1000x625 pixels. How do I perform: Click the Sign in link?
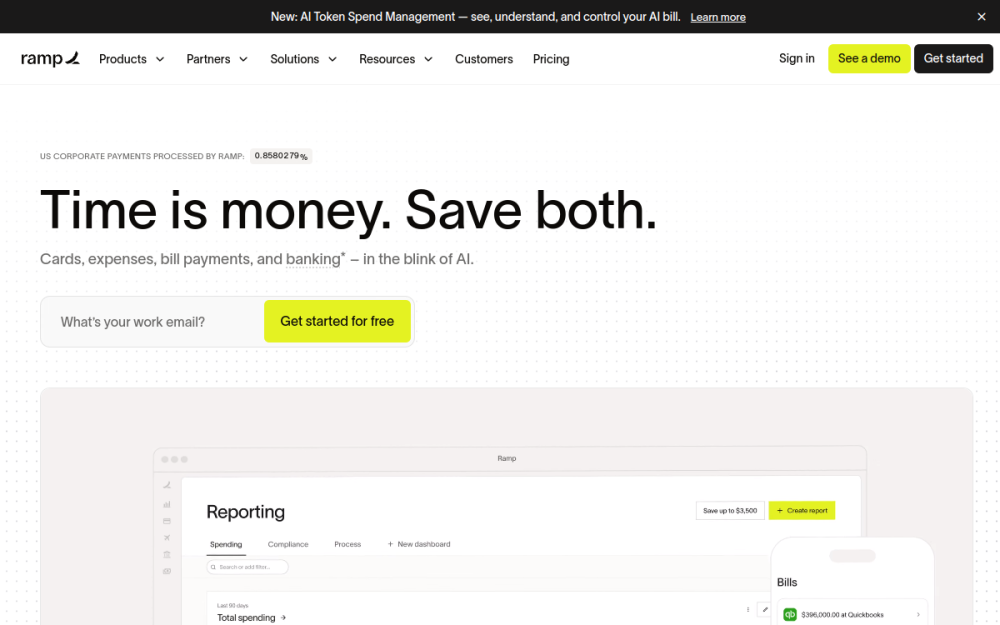click(x=797, y=58)
